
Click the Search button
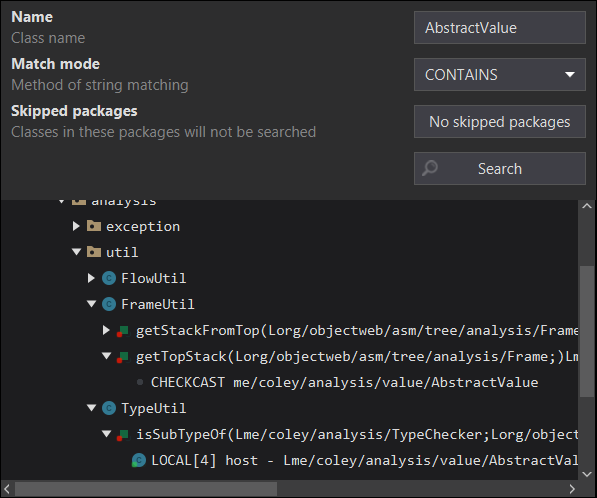pos(500,168)
